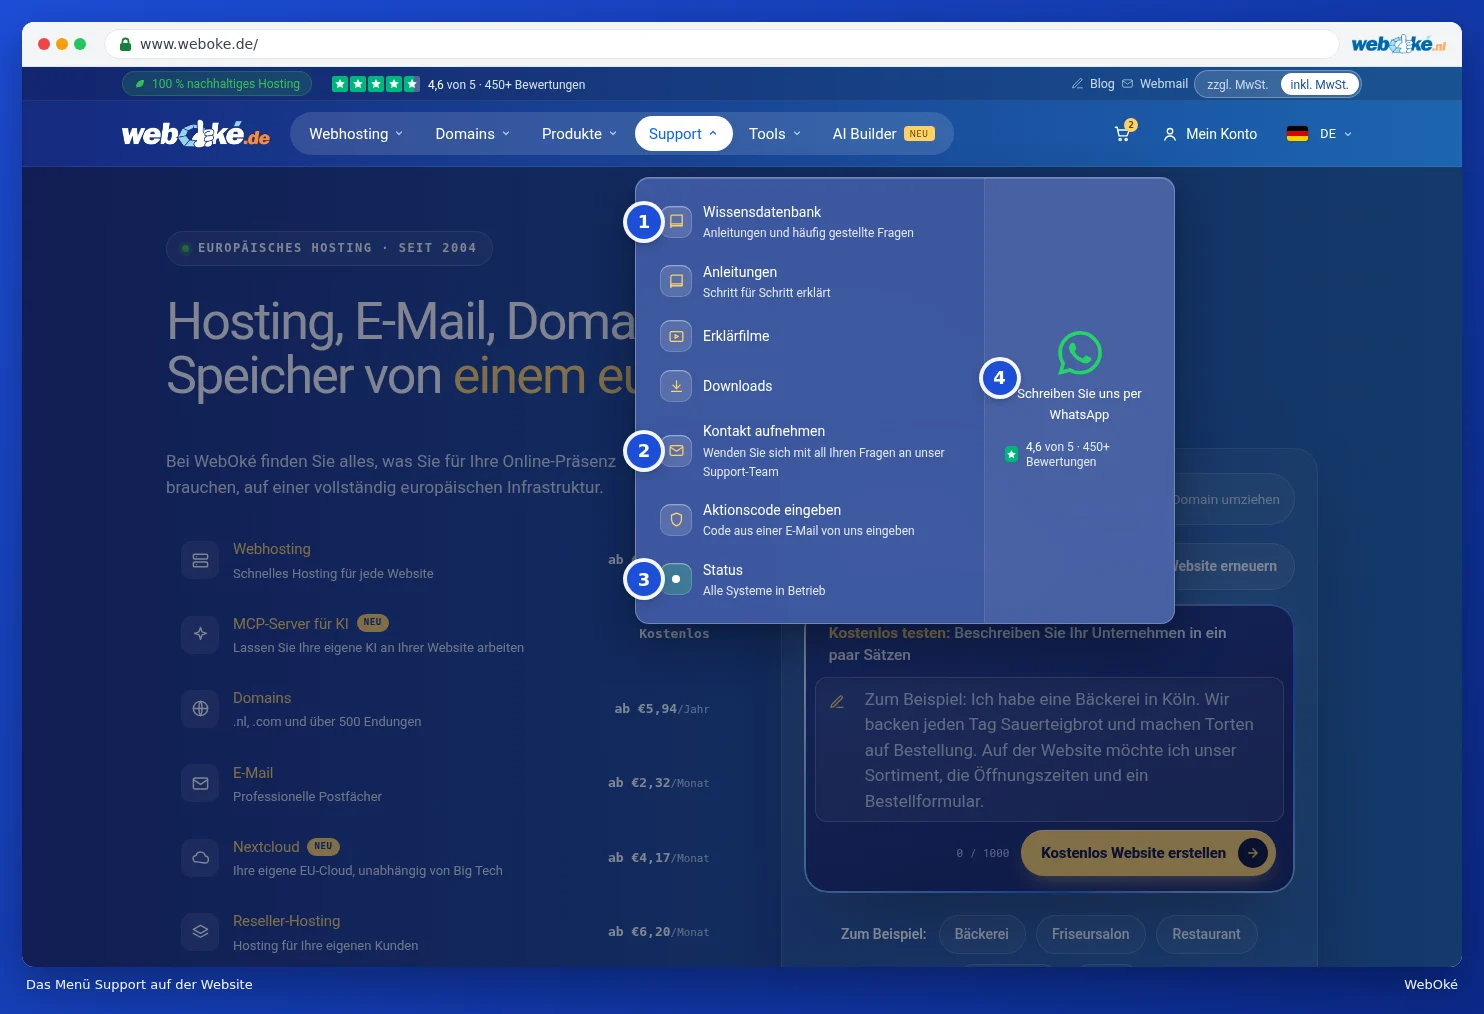1484x1014 pixels.
Task: Click the Wissensdatenbank book icon
Action: pos(676,221)
